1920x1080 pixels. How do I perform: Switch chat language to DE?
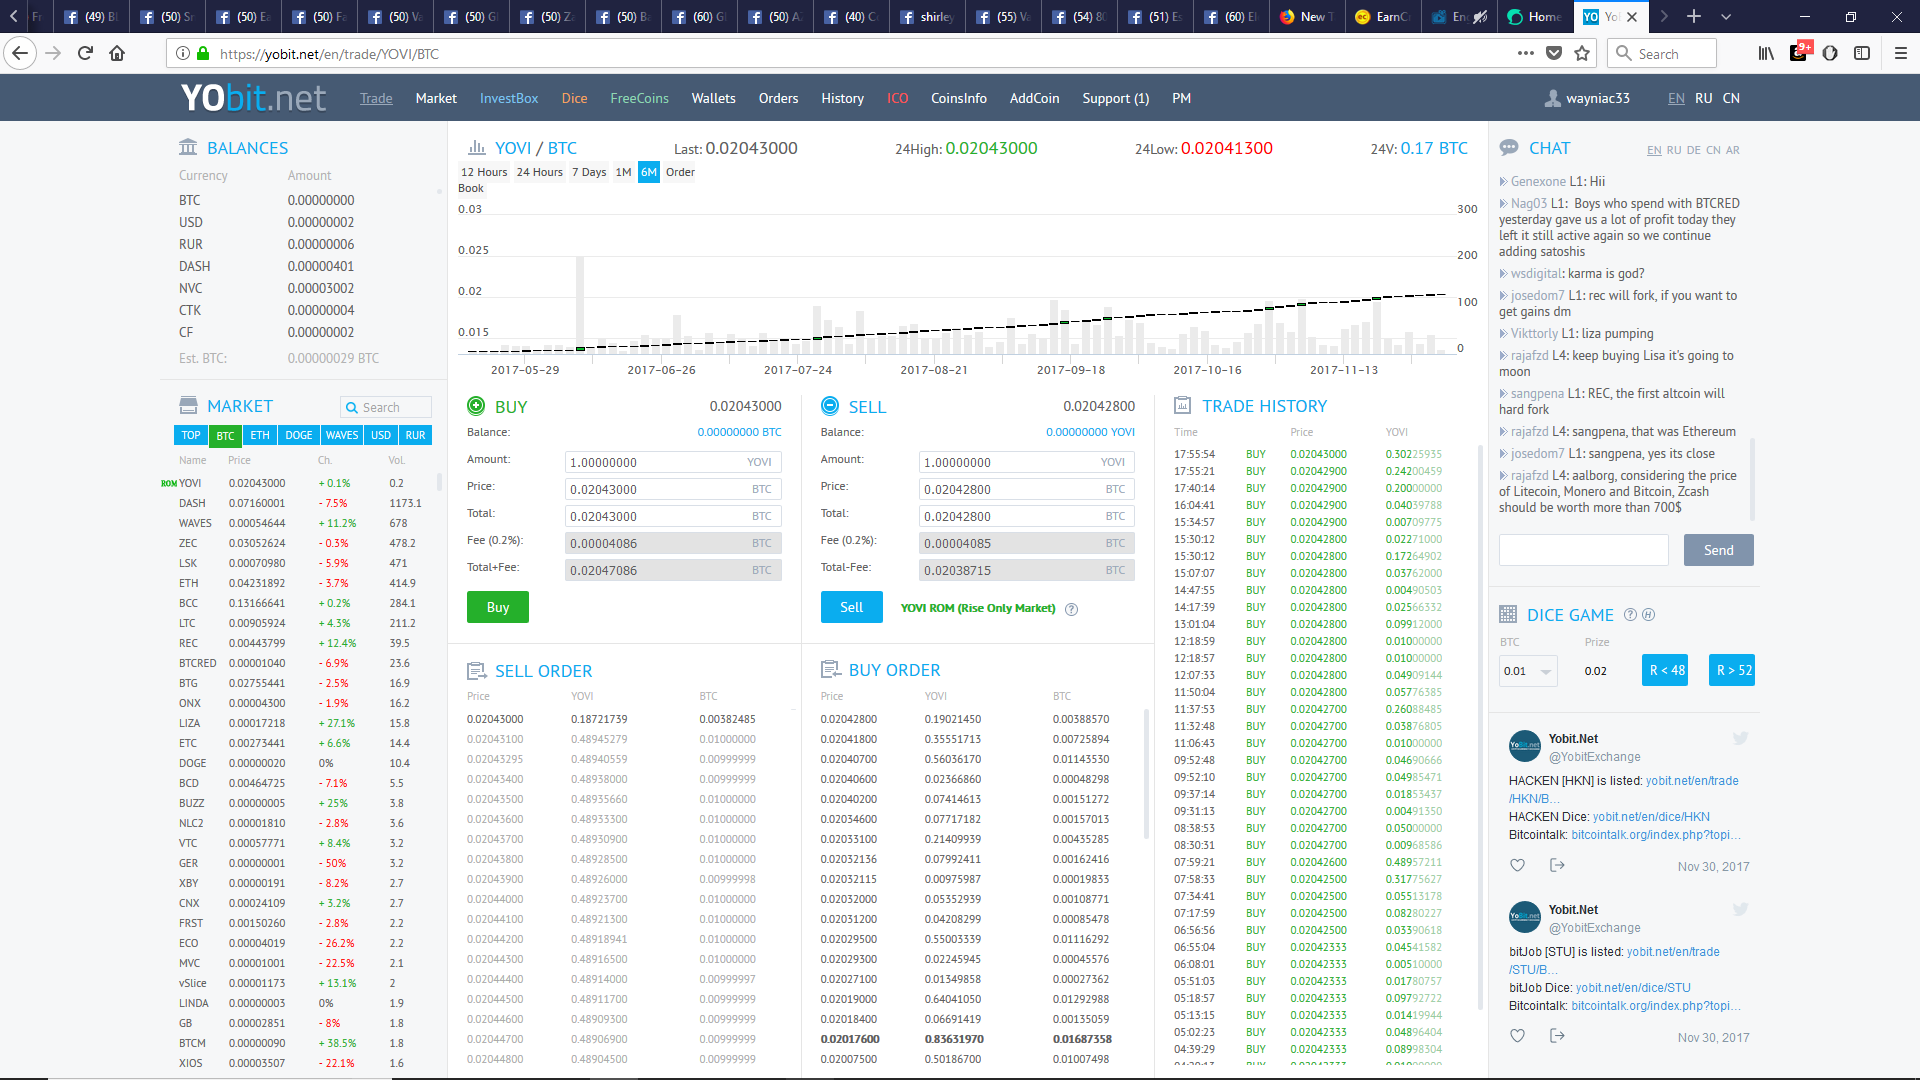1694,150
